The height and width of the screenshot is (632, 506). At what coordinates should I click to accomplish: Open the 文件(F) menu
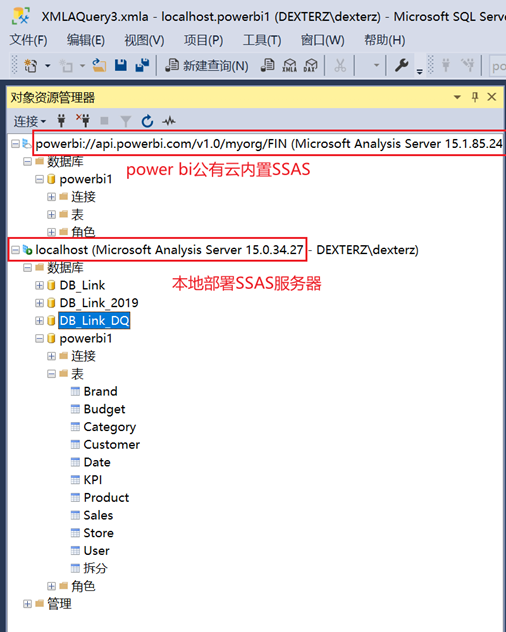(x=28, y=40)
